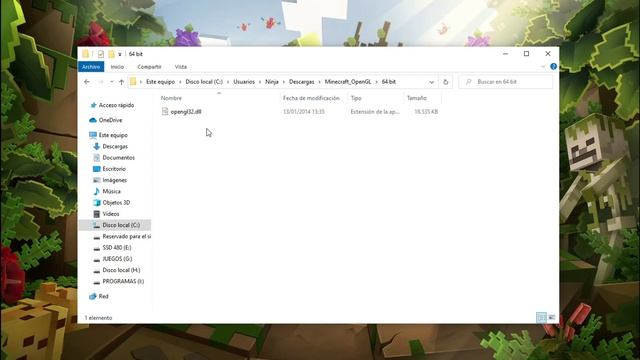Viewport: 640px width, 360px height.
Task: Expand address bar history dropdown
Action: 431,82
